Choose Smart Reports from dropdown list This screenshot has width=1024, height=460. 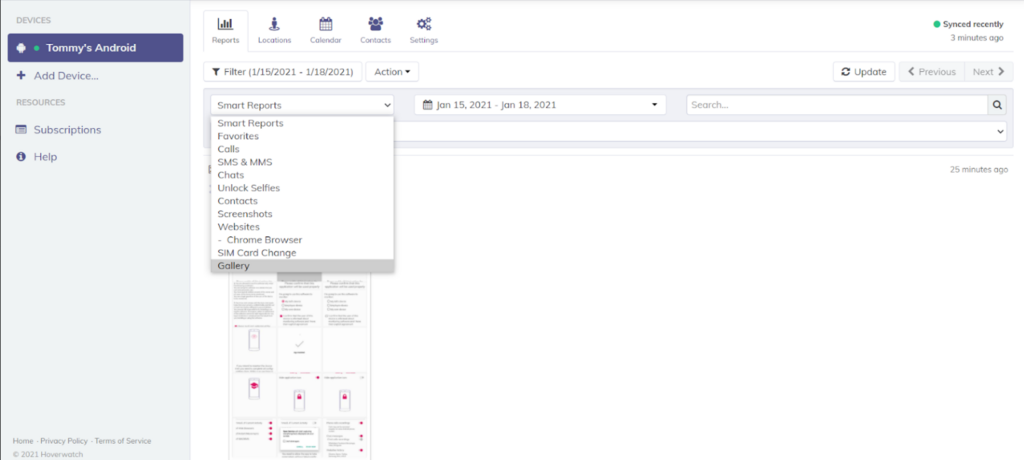point(302,123)
